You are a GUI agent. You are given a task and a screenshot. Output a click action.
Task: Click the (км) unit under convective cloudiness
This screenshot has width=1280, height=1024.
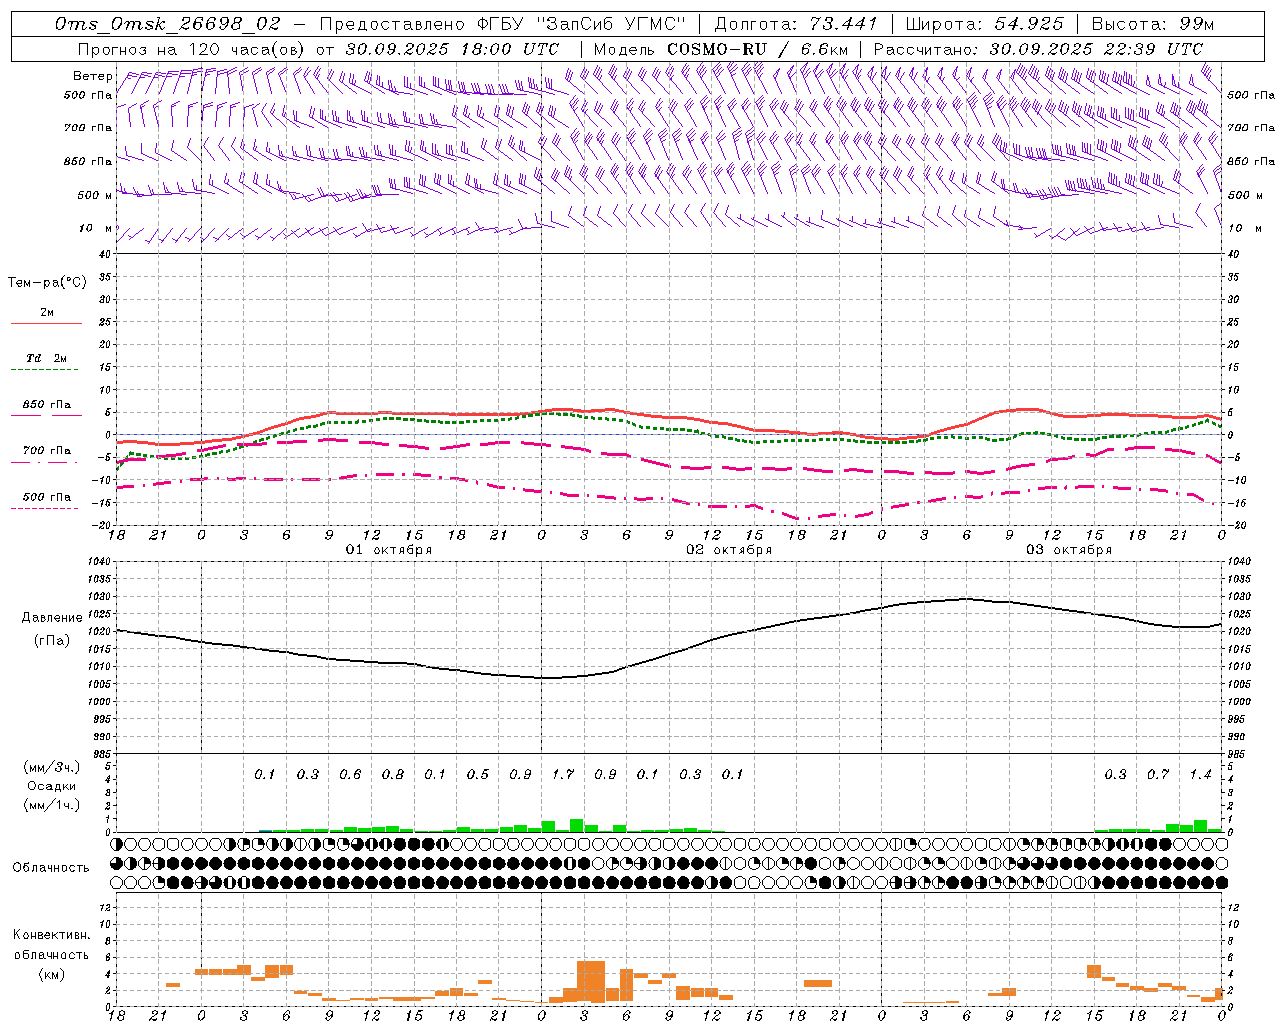pyautogui.click(x=51, y=974)
